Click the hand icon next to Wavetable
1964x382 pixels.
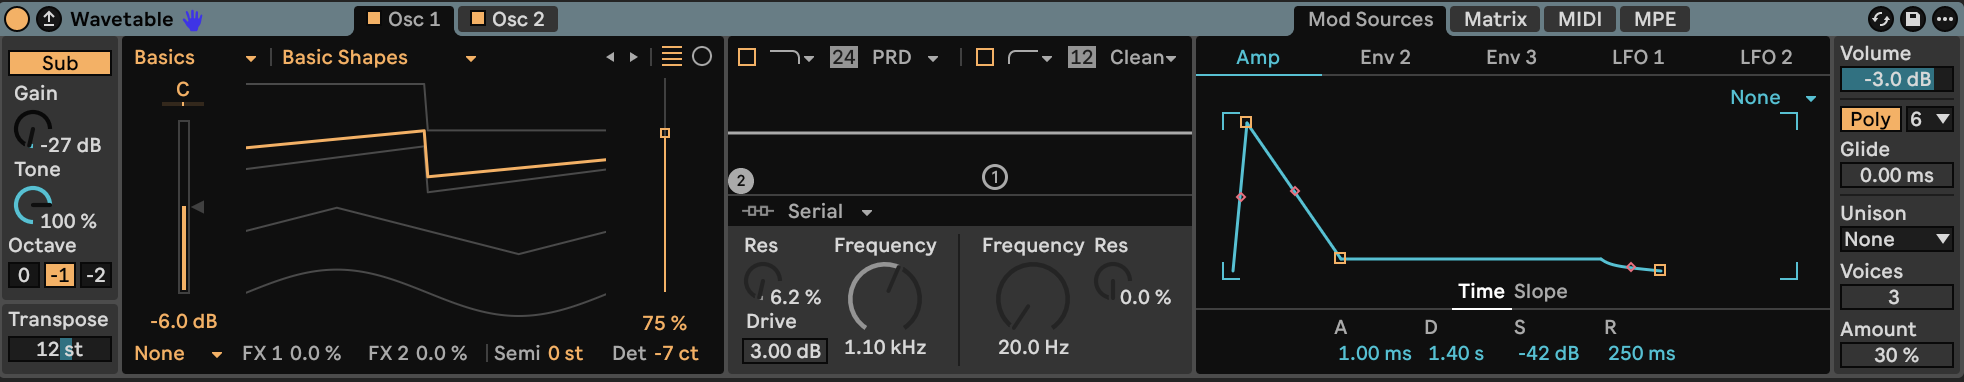tap(192, 19)
